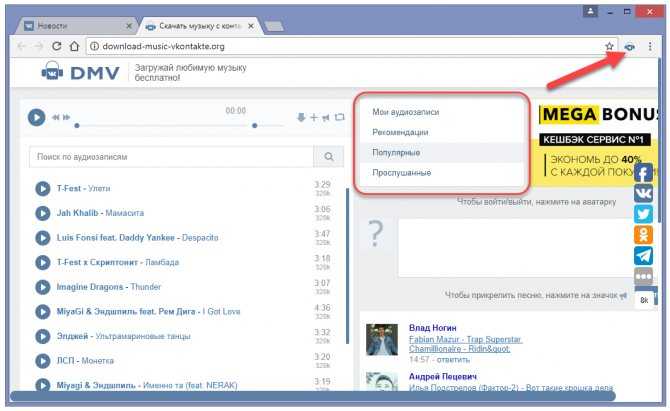Click the audio search magnifier button
Image resolution: width=670 pixels, height=411 pixels.
click(x=329, y=157)
